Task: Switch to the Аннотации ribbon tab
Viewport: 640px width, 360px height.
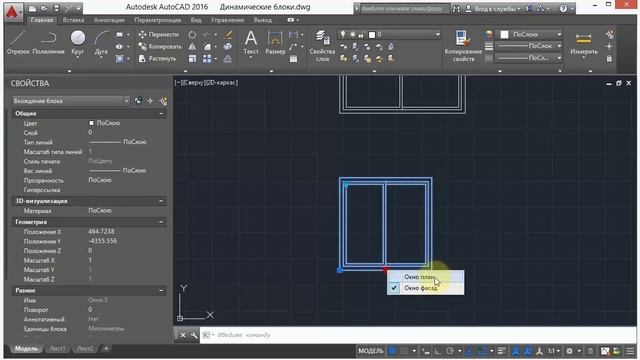Action: [109, 20]
